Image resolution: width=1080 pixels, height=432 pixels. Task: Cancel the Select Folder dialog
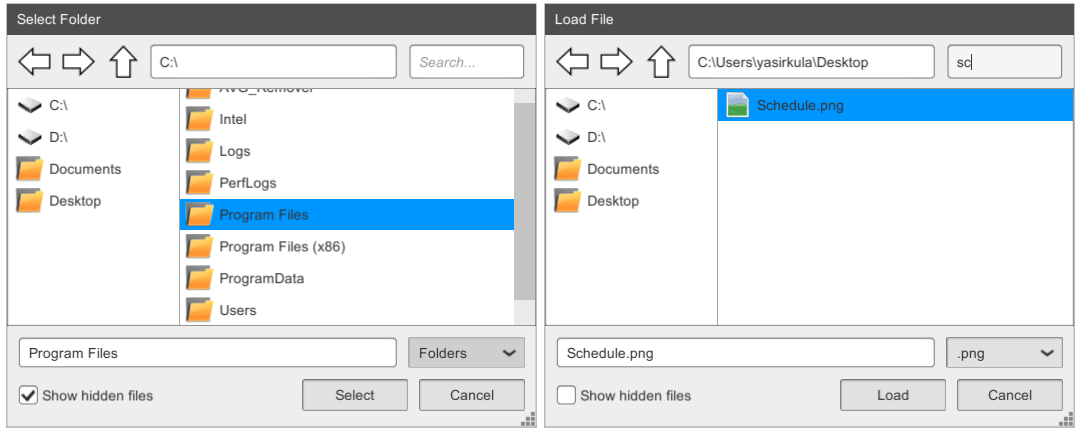tap(472, 395)
